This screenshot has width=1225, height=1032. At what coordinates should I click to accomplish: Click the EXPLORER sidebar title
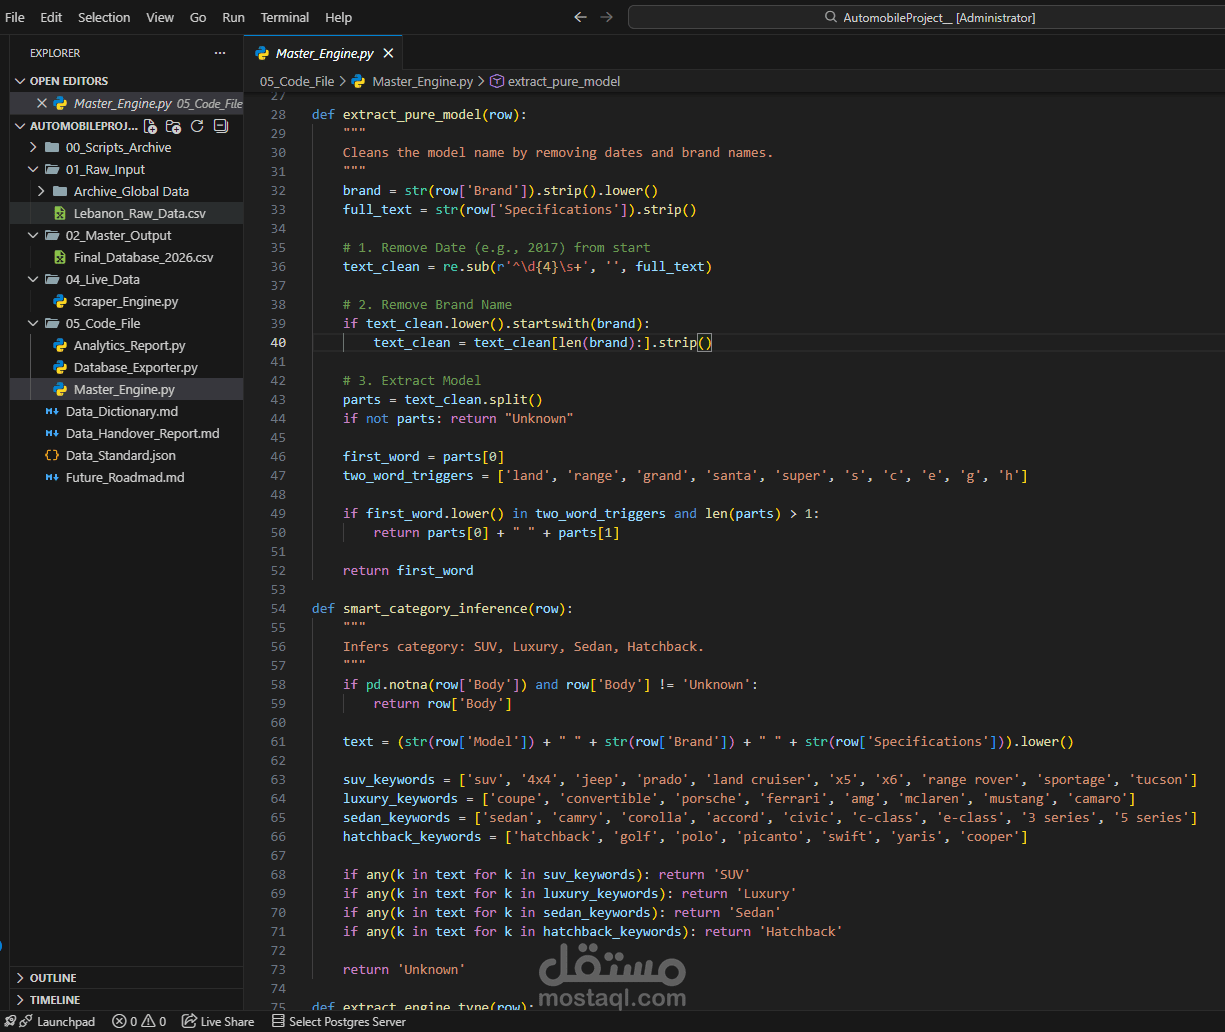click(x=55, y=53)
